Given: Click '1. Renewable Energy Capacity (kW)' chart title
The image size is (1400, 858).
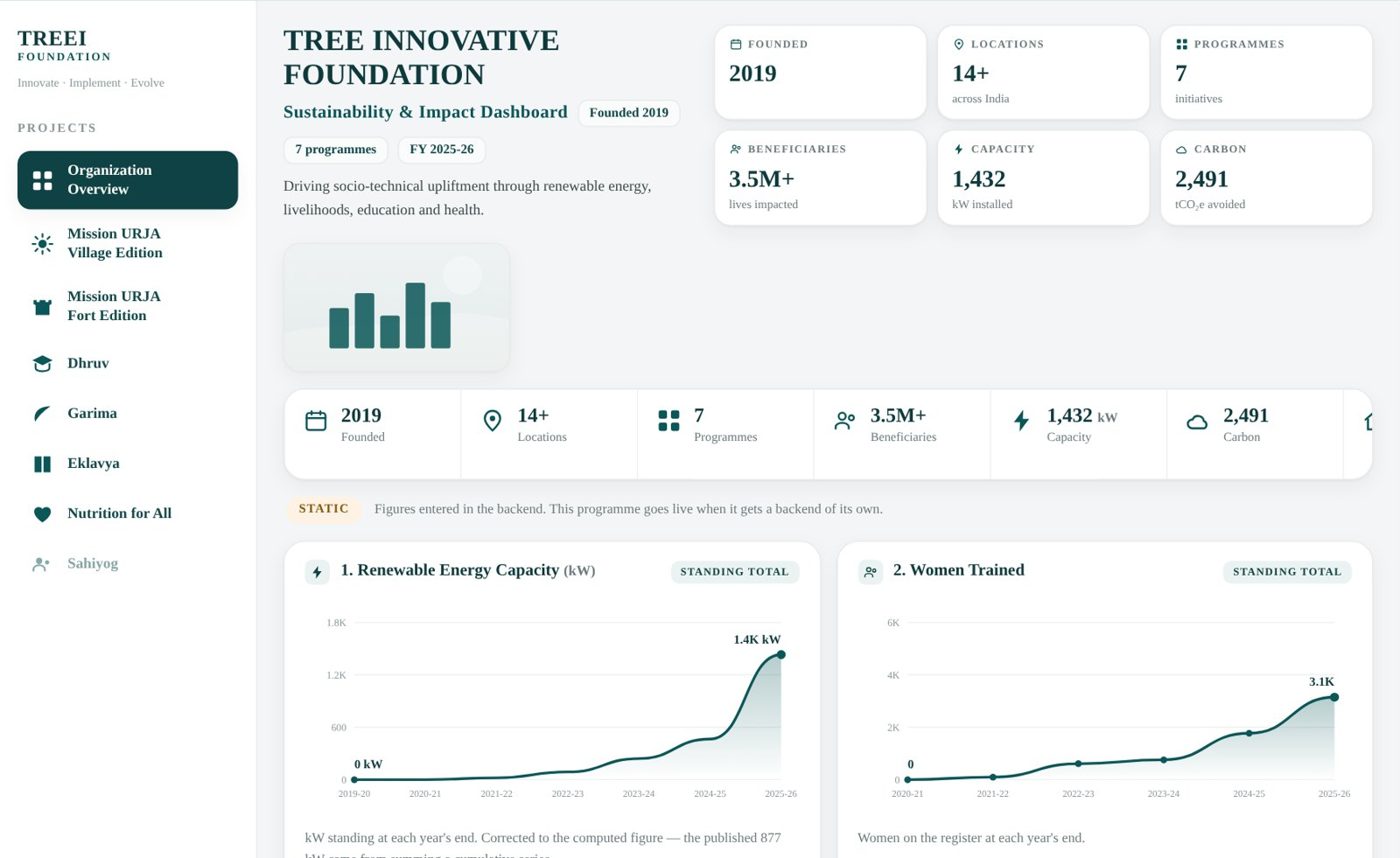Looking at the screenshot, I should [468, 570].
